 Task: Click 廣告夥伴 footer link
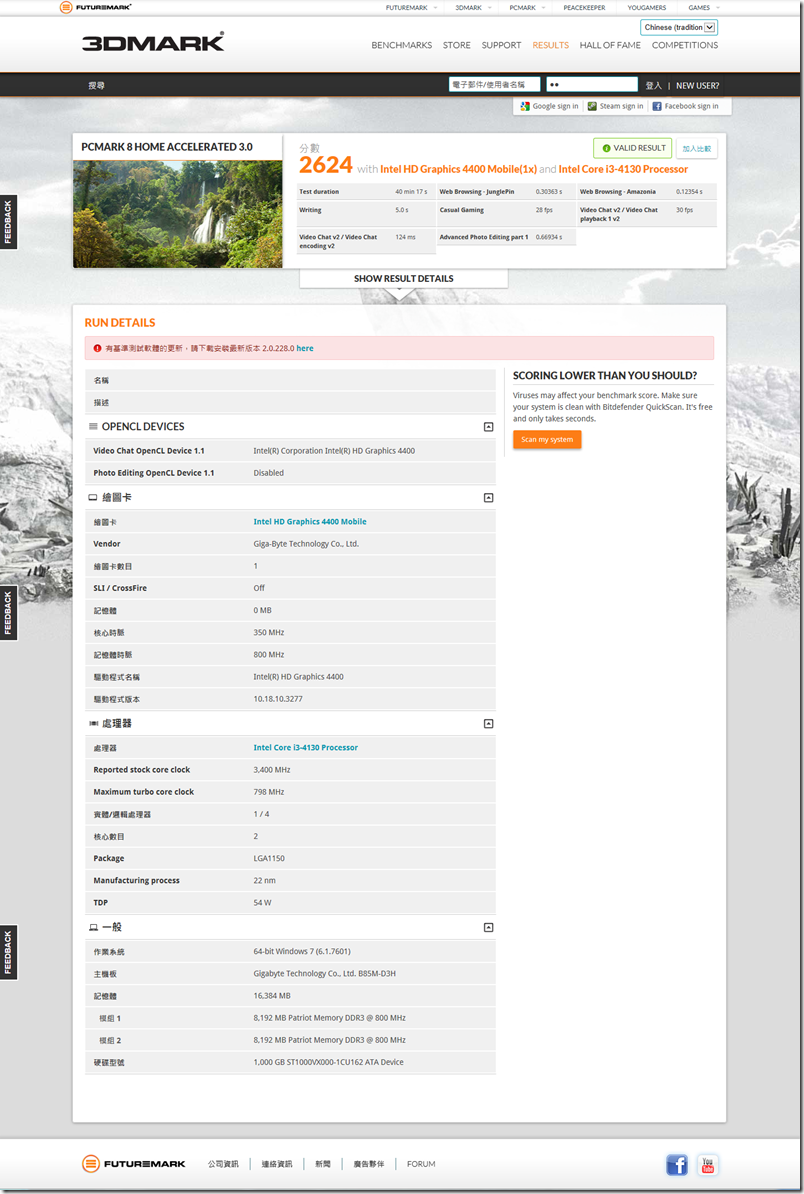(x=368, y=1164)
